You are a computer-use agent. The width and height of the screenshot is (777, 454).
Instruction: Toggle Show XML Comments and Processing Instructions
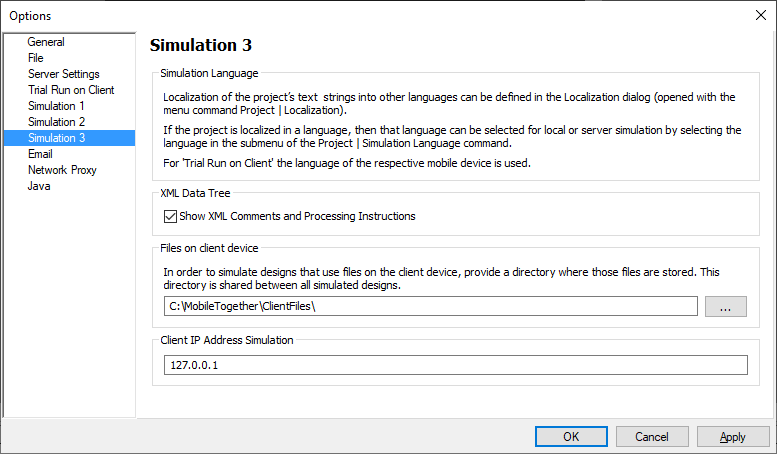point(170,216)
